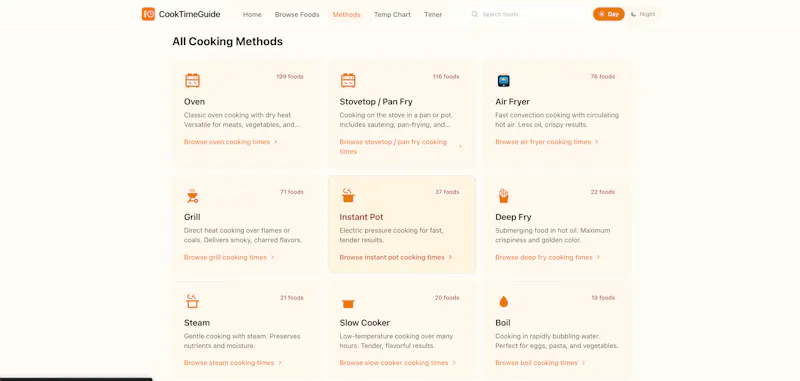The width and height of the screenshot is (800, 381).
Task: Click the Stovetop / Pan Fry title
Action: click(376, 101)
